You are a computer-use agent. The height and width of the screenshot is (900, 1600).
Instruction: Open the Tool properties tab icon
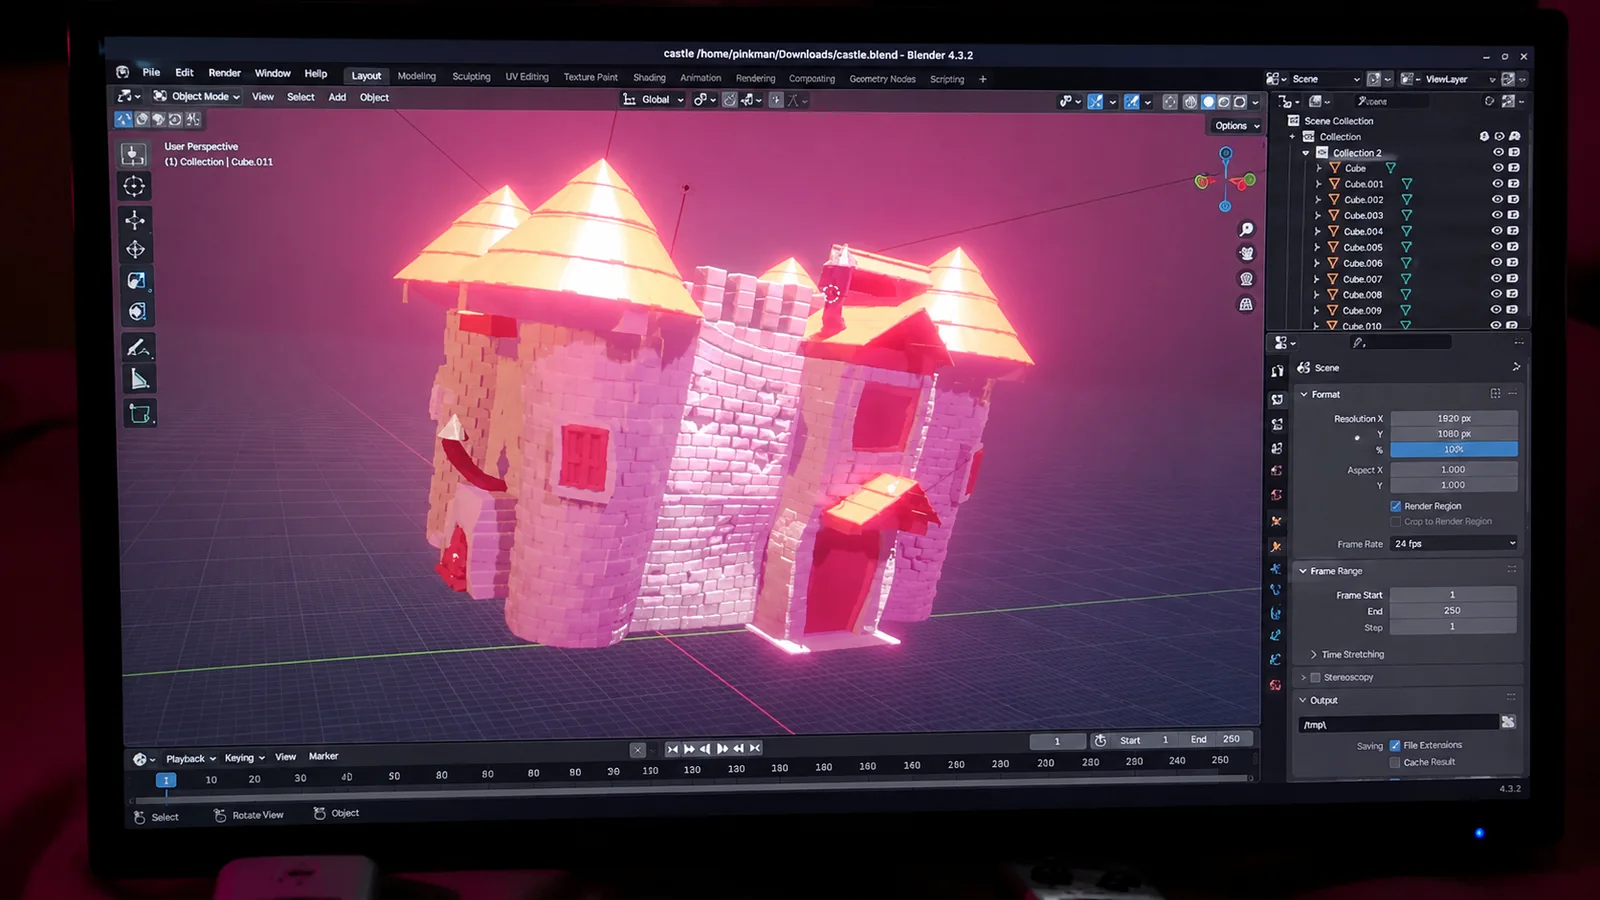1277,371
